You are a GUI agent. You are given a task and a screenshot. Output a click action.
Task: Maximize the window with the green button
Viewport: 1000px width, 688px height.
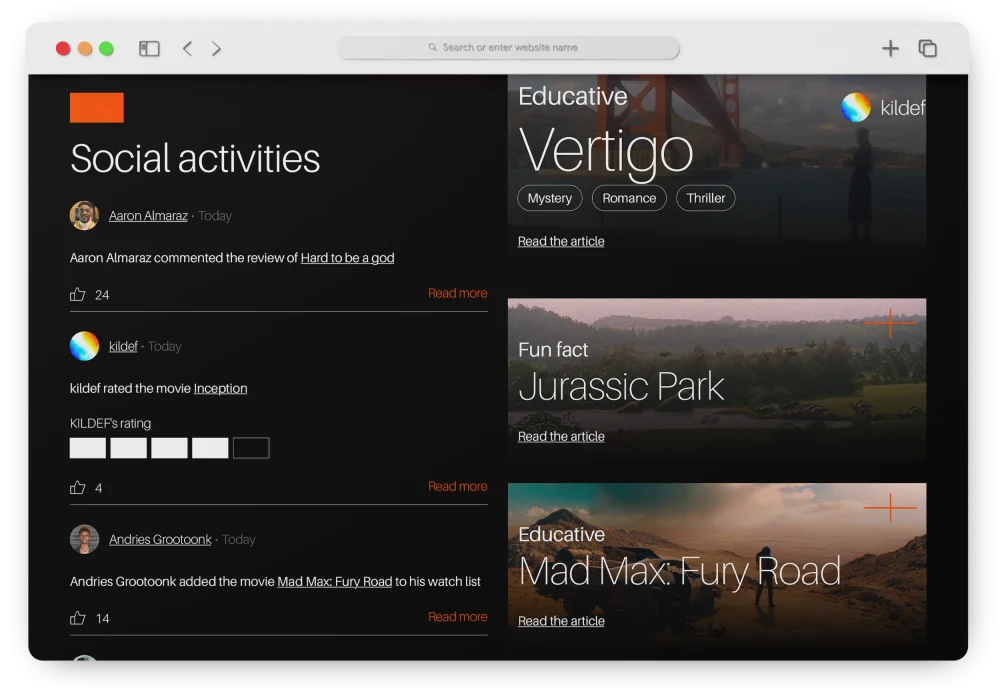point(107,48)
